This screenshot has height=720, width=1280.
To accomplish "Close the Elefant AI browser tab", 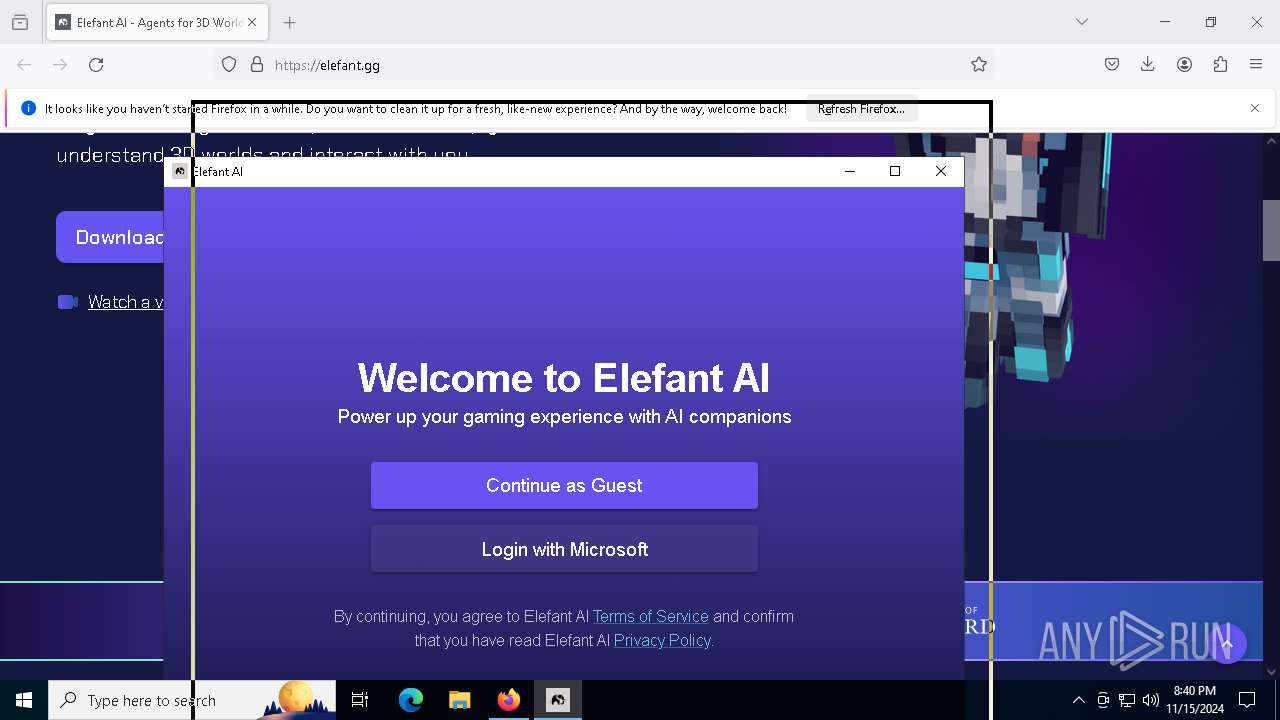I will 252,22.
